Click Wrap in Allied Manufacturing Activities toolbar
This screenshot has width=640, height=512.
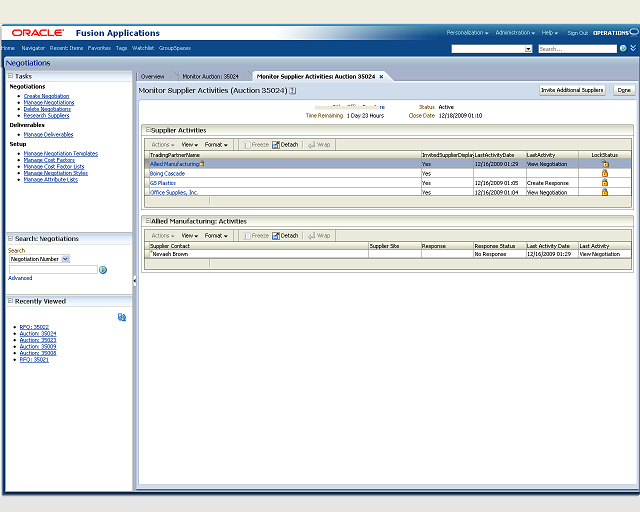[319, 236]
